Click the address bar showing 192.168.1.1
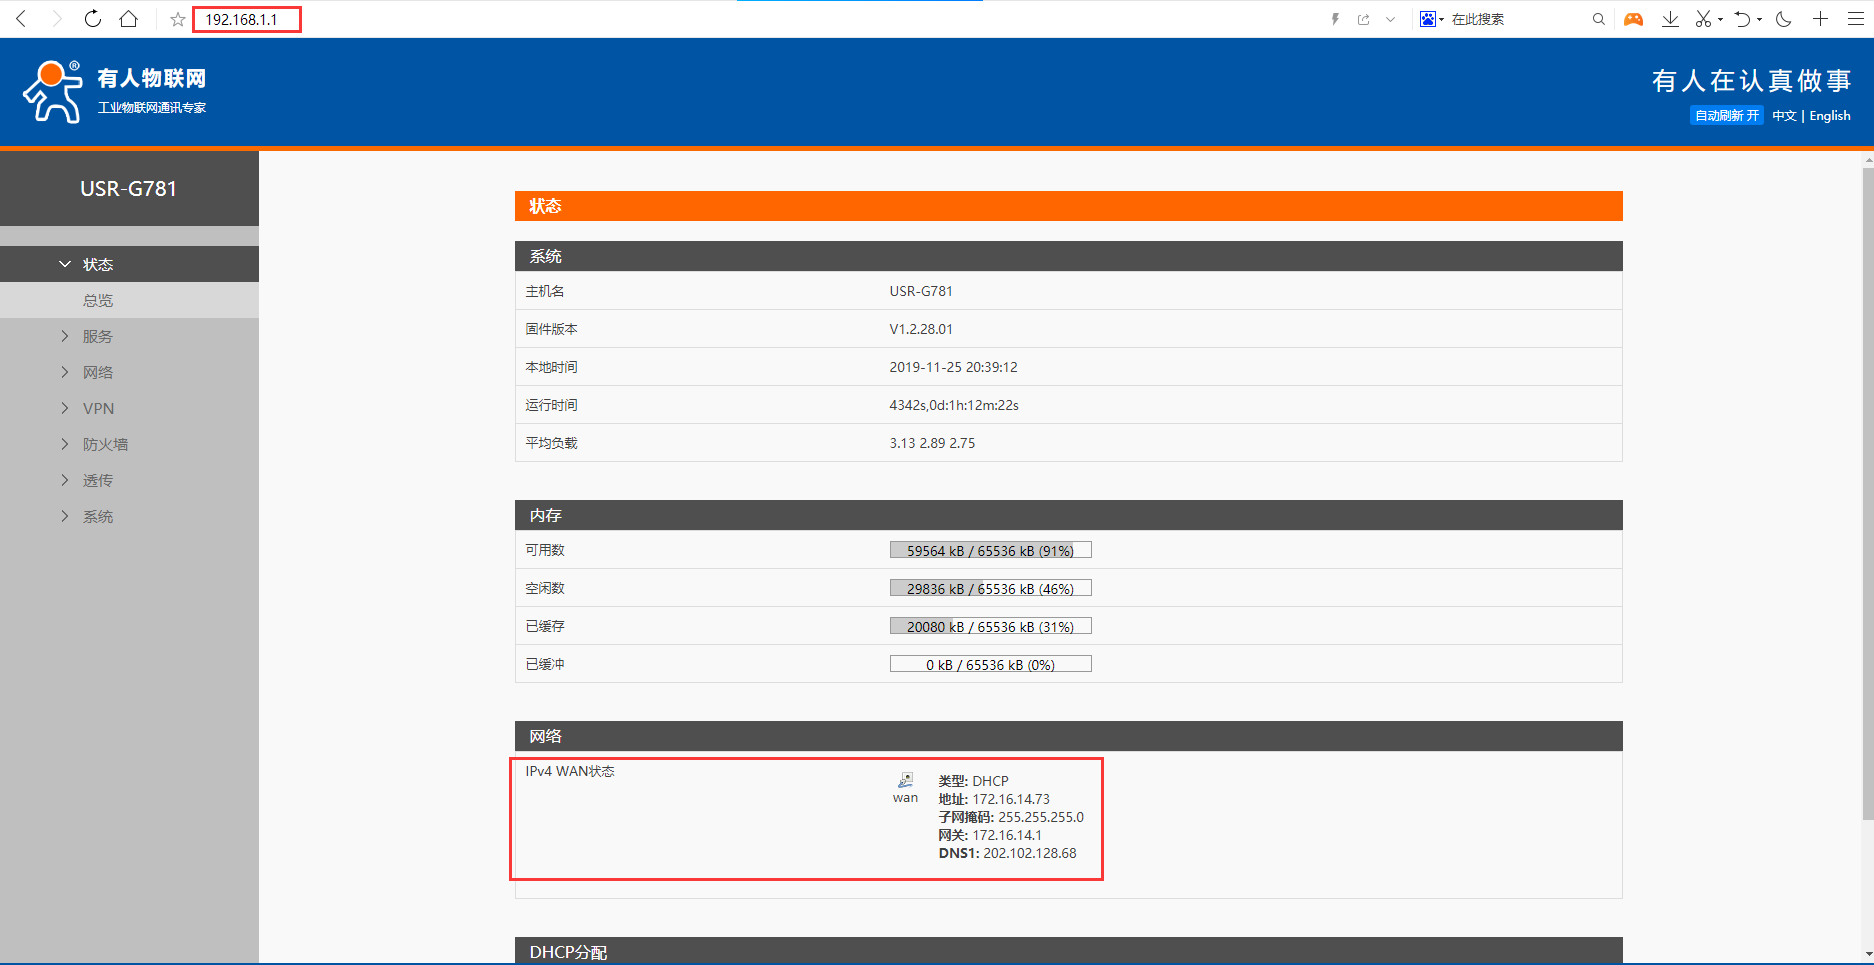This screenshot has height=965, width=1874. click(x=246, y=19)
